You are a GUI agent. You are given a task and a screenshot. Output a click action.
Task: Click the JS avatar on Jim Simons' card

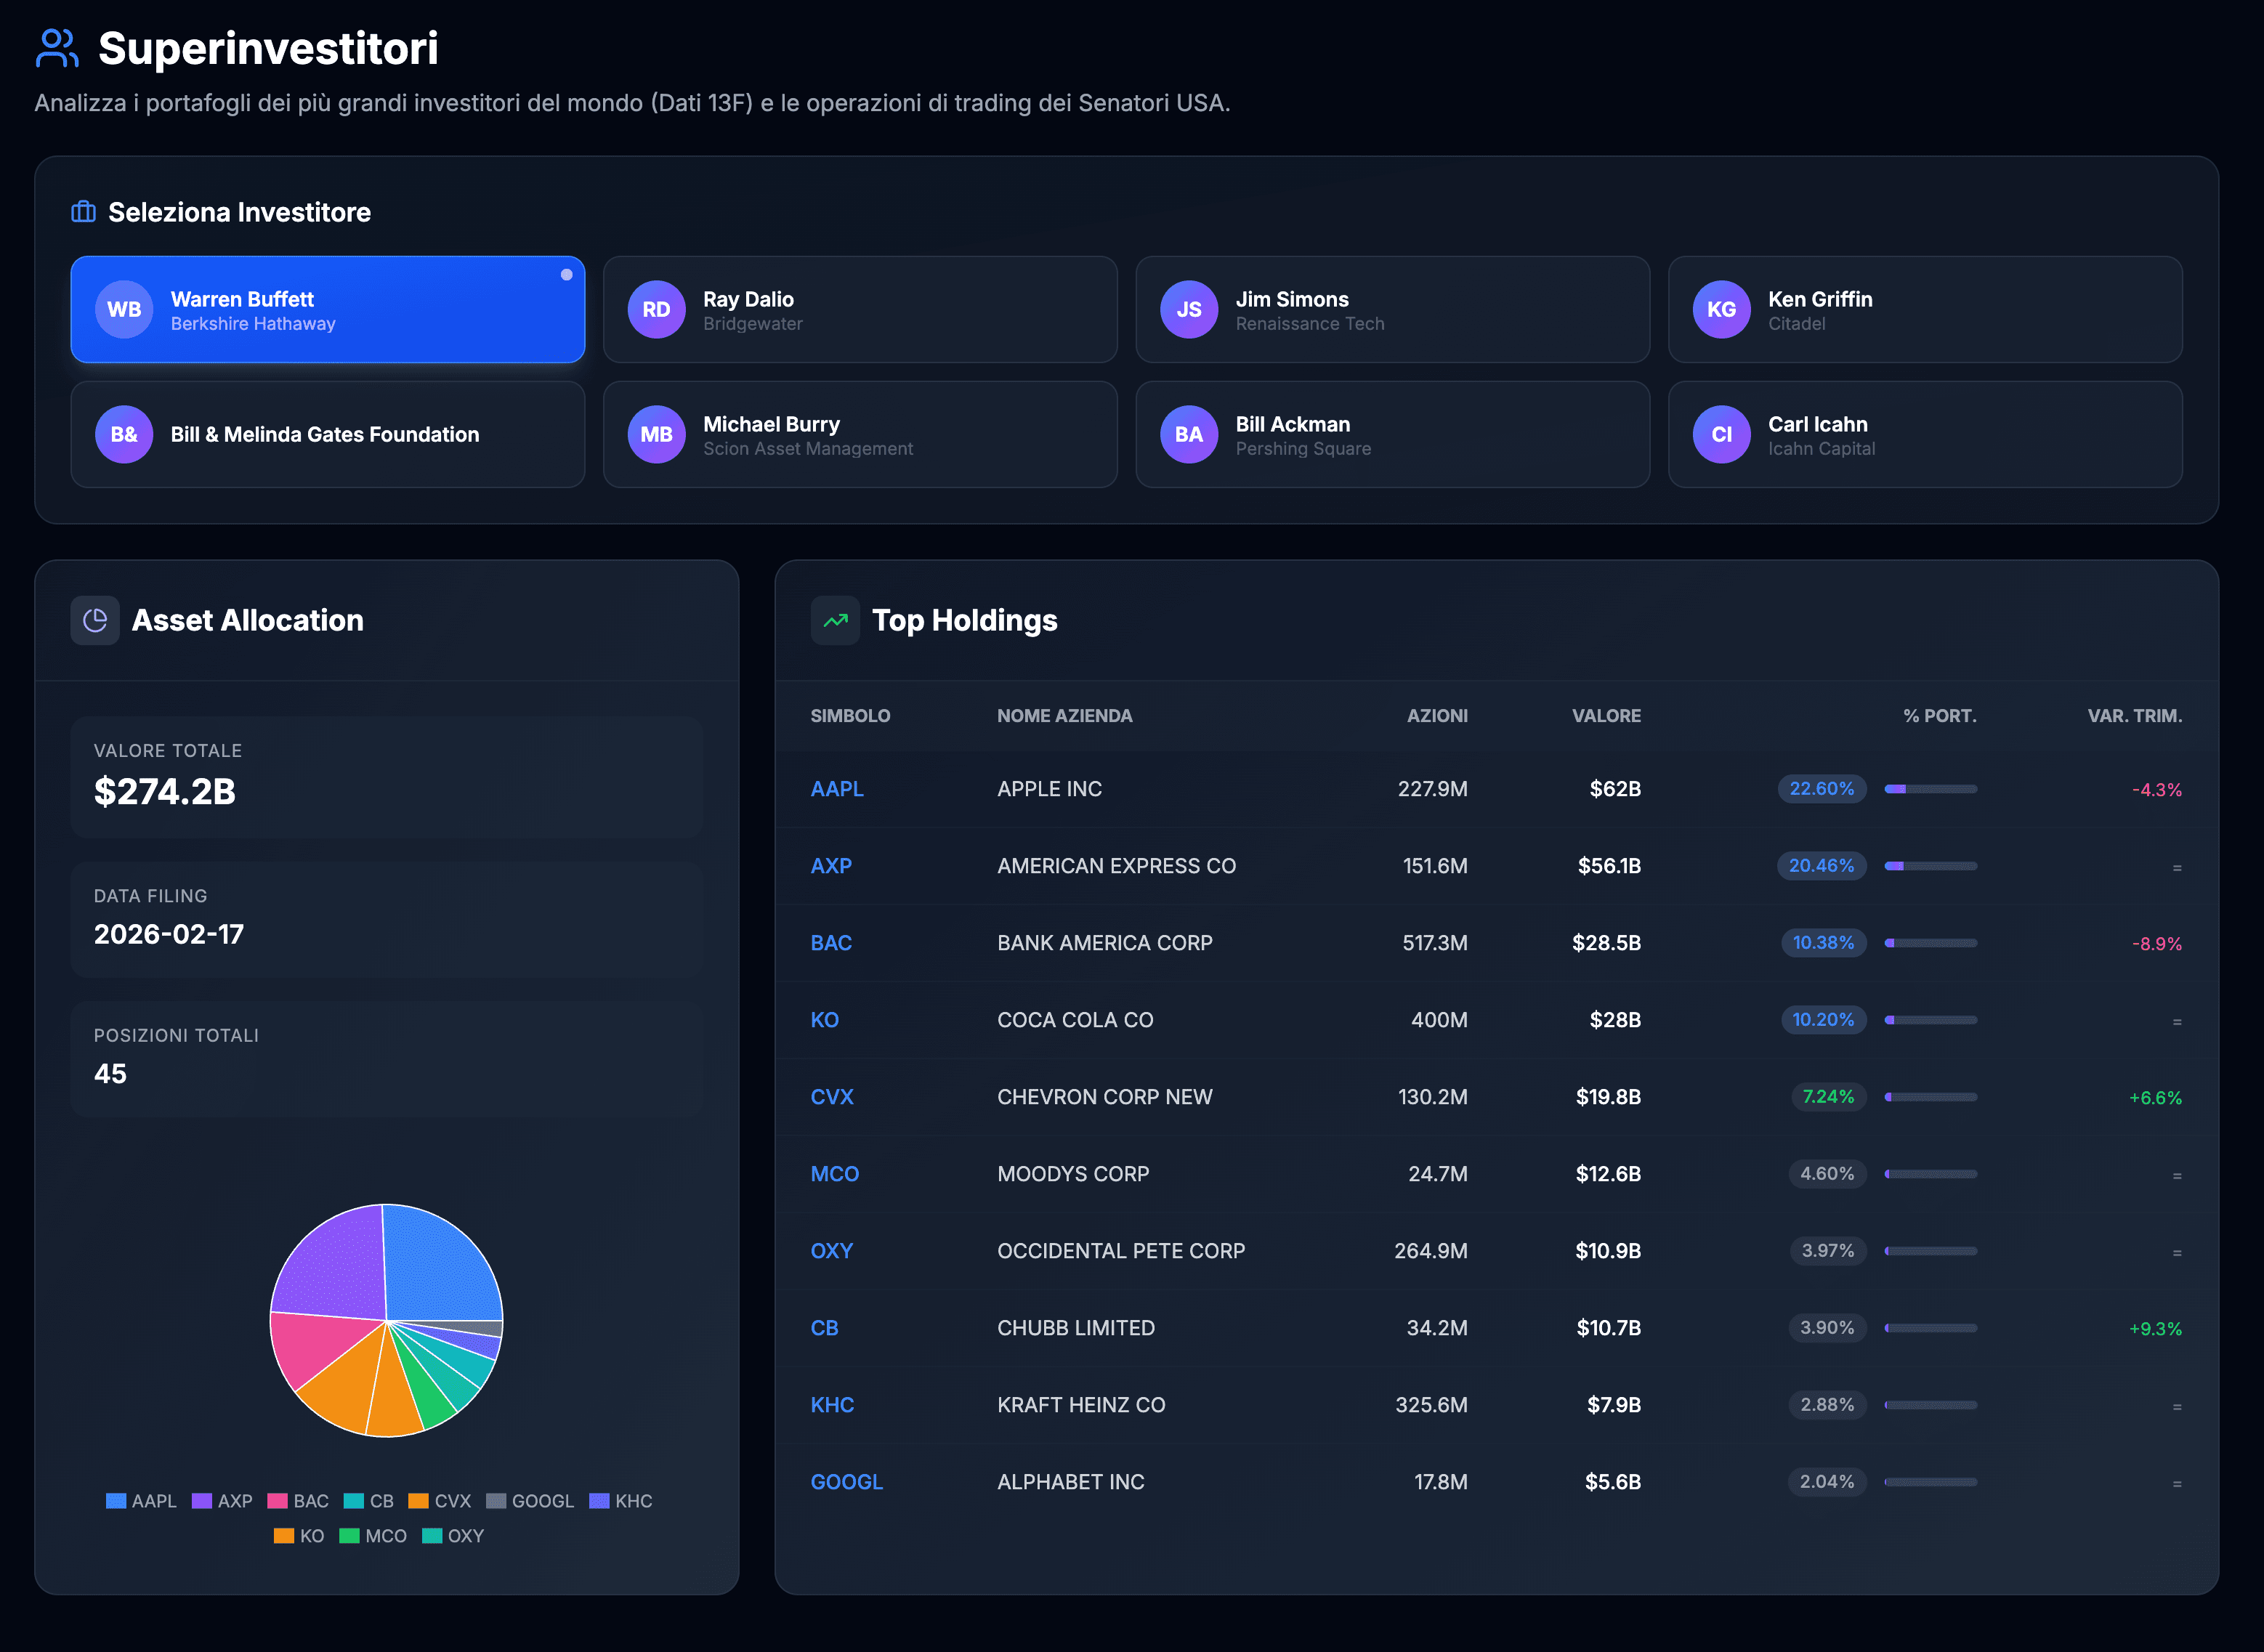[x=1189, y=309]
